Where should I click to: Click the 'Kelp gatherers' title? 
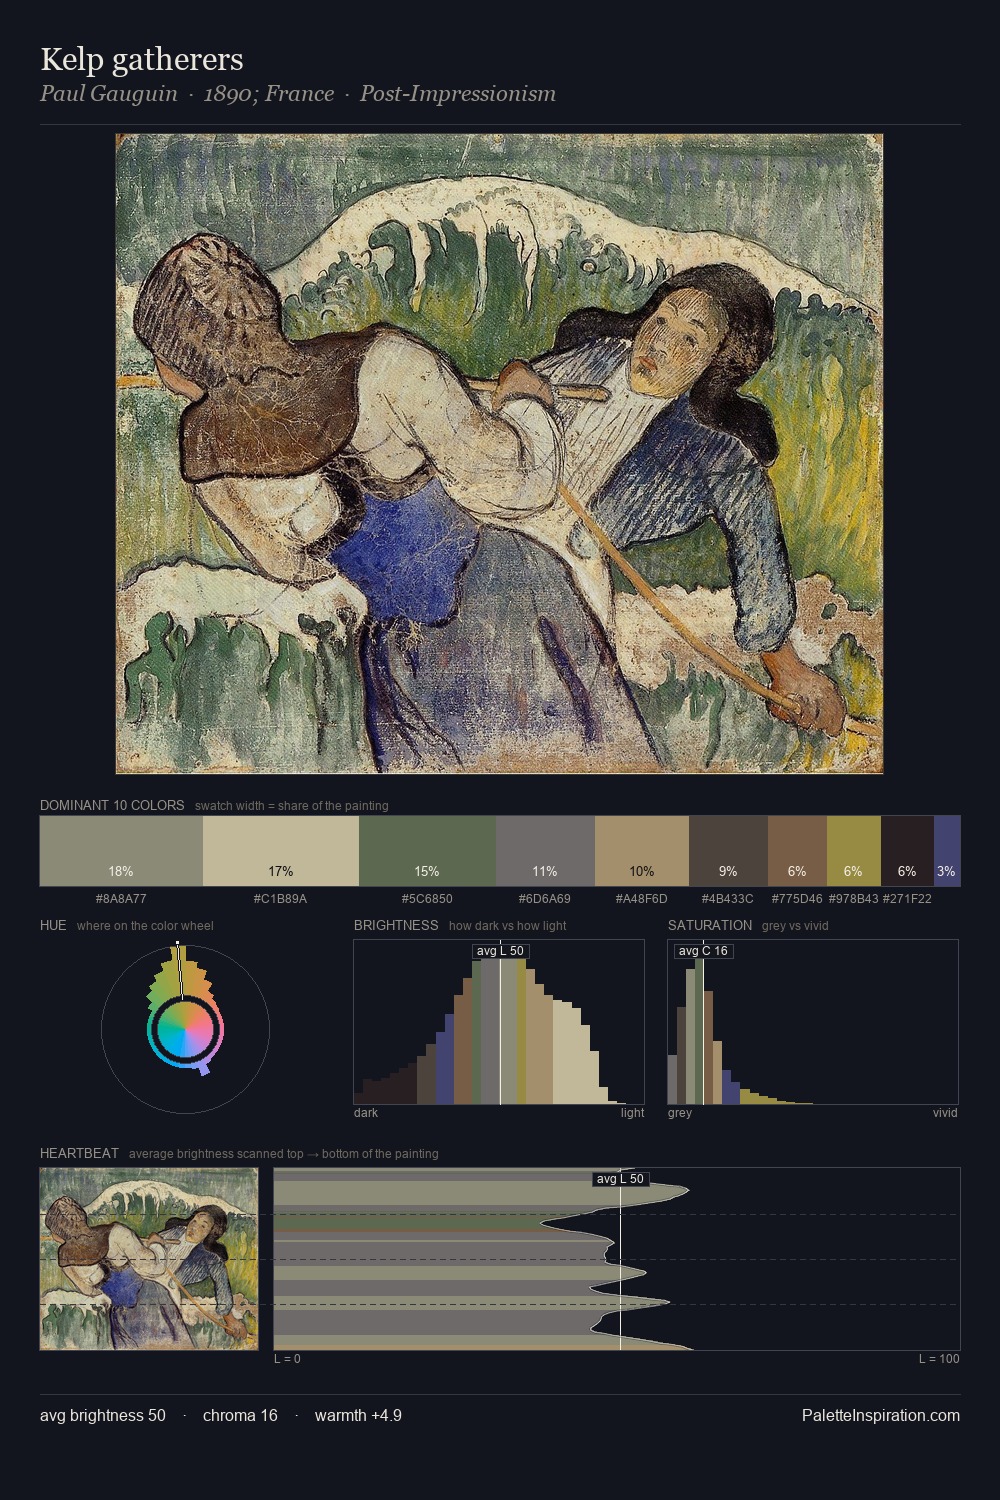point(142,59)
